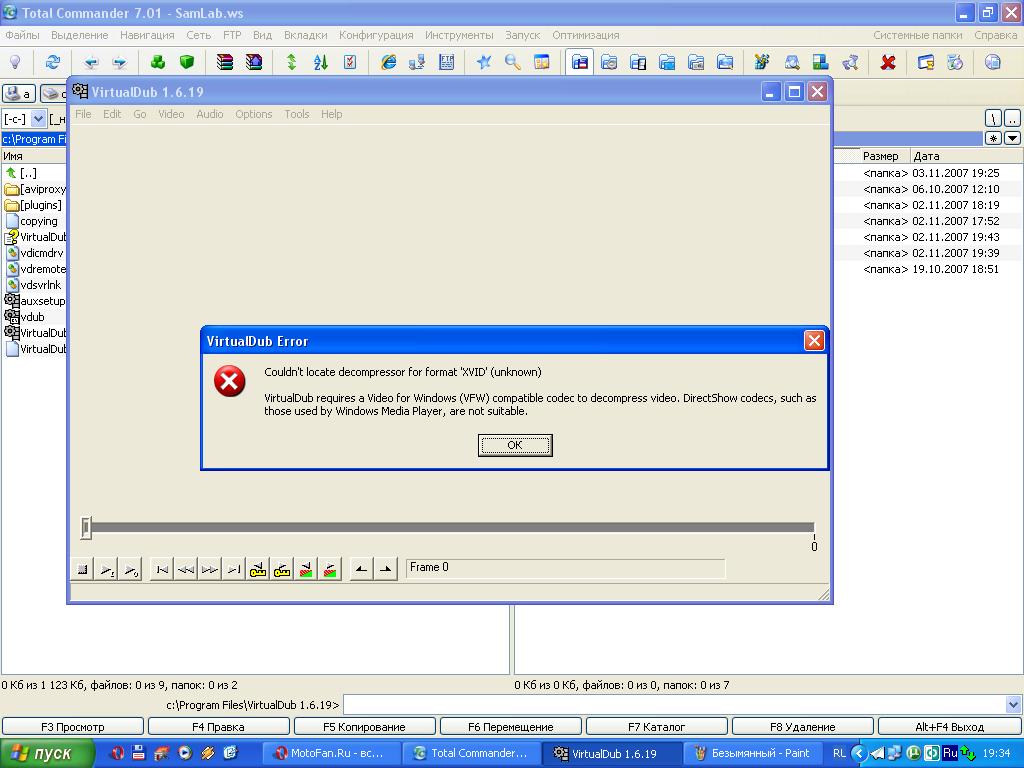Jump to start of video in VirtualDub
Viewport: 1024px width, 768px height.
[162, 569]
